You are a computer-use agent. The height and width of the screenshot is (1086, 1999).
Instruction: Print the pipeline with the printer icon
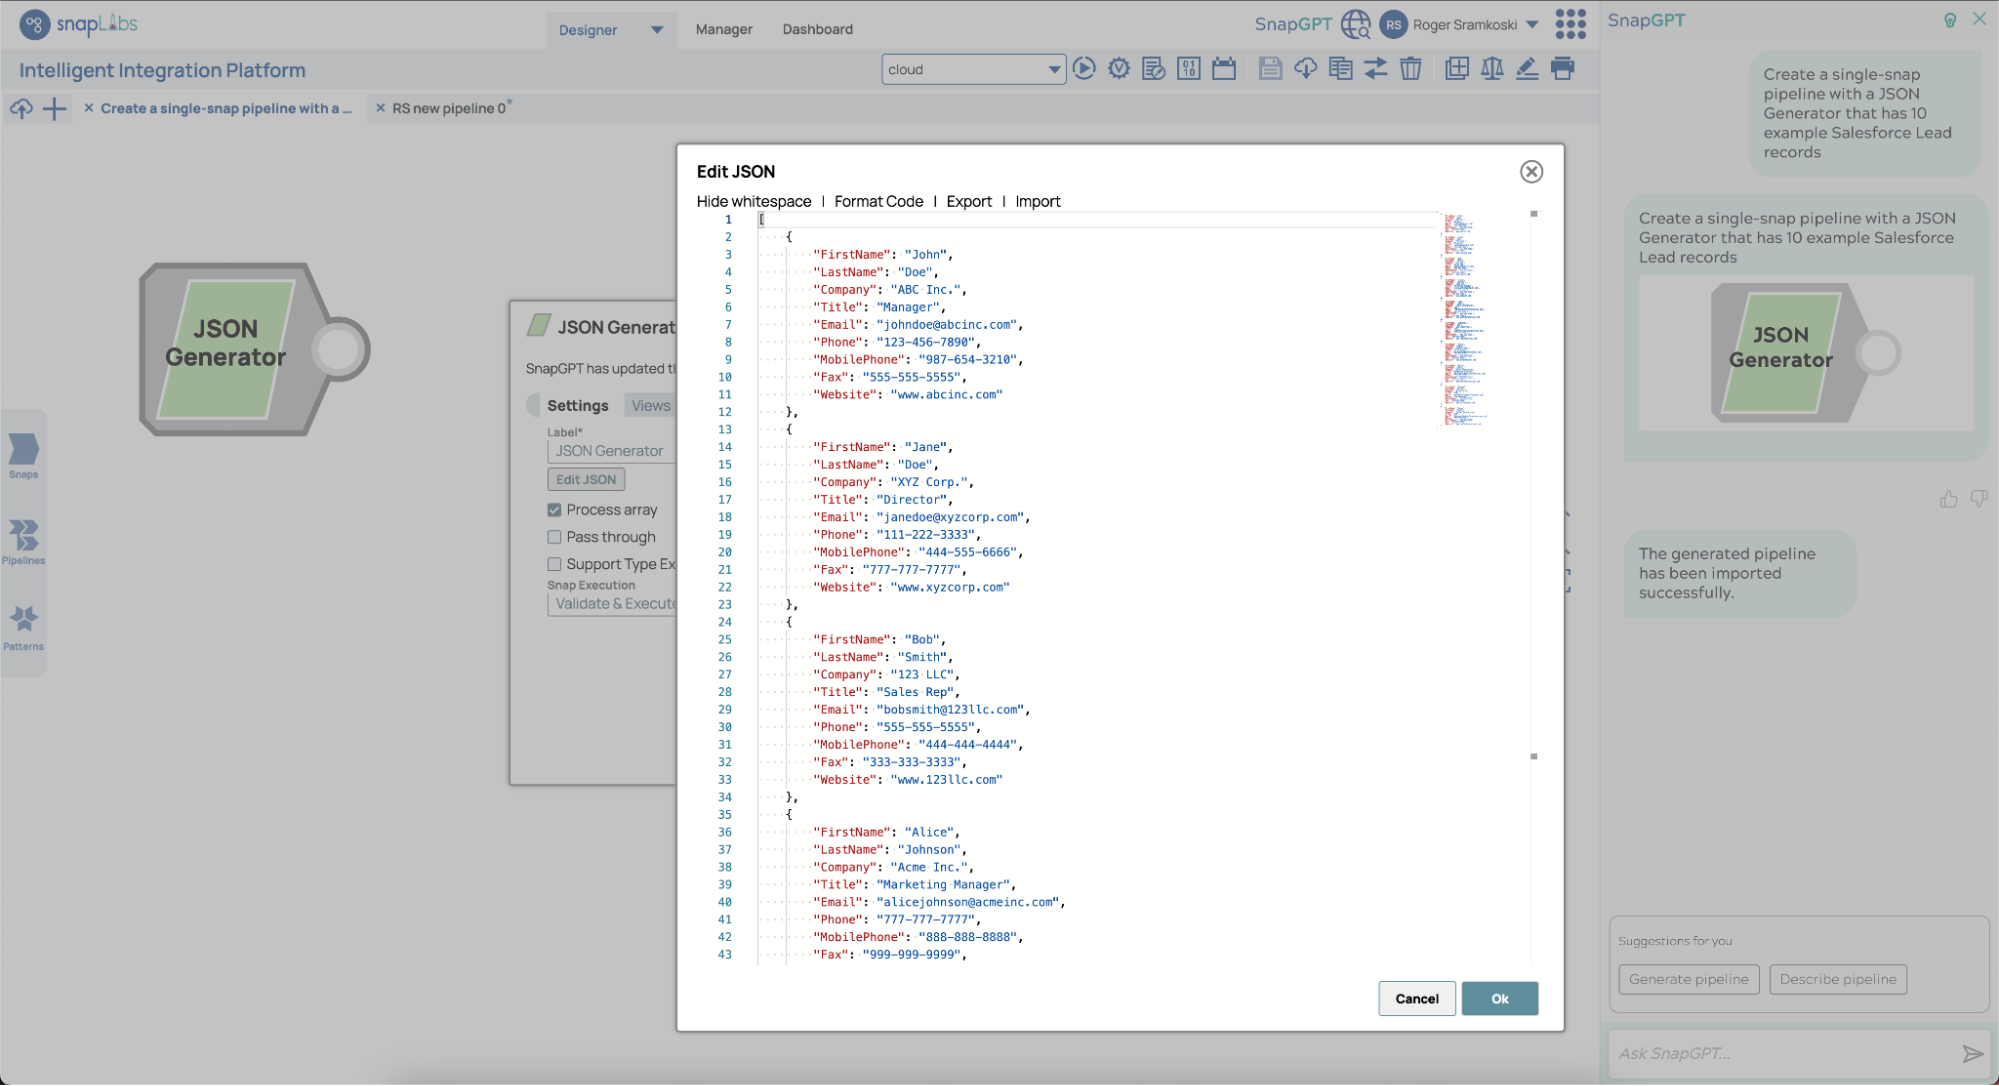[x=1562, y=68]
